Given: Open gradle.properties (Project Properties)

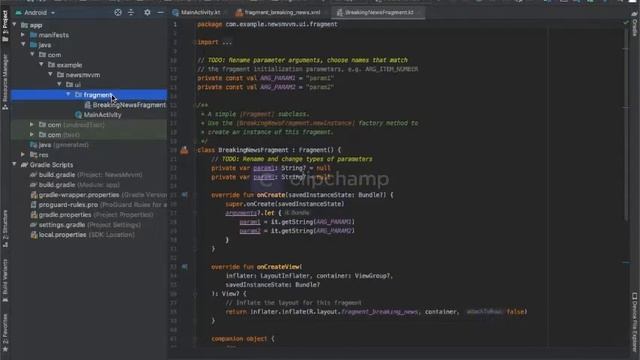Looking at the screenshot, I should 92,215.
